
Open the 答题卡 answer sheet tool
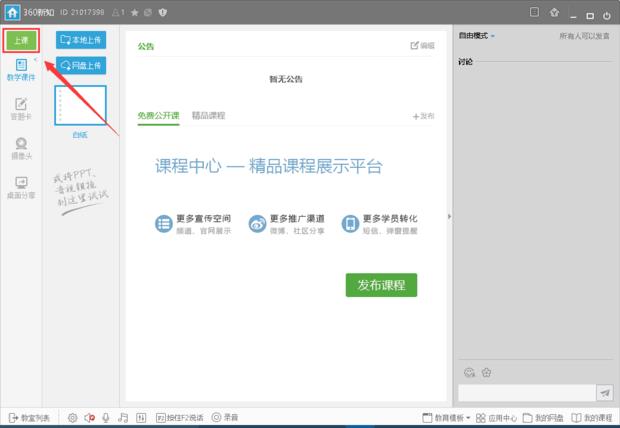click(x=21, y=107)
